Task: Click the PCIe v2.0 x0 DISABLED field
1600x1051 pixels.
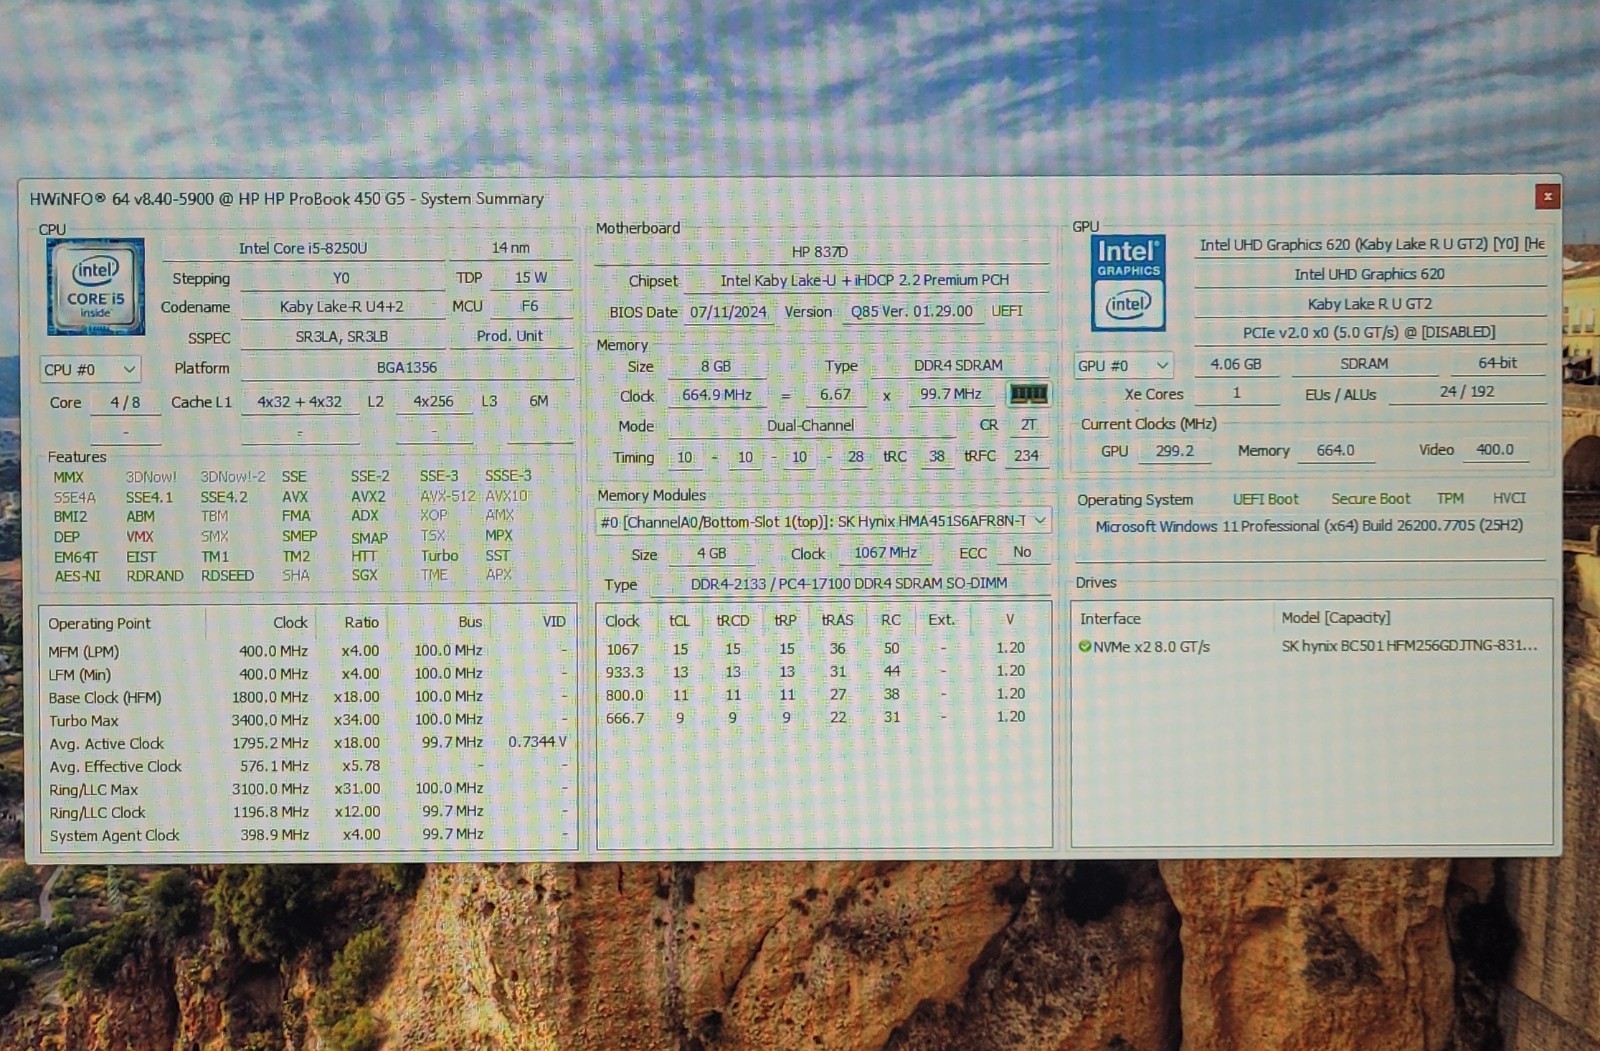Action: (1369, 332)
